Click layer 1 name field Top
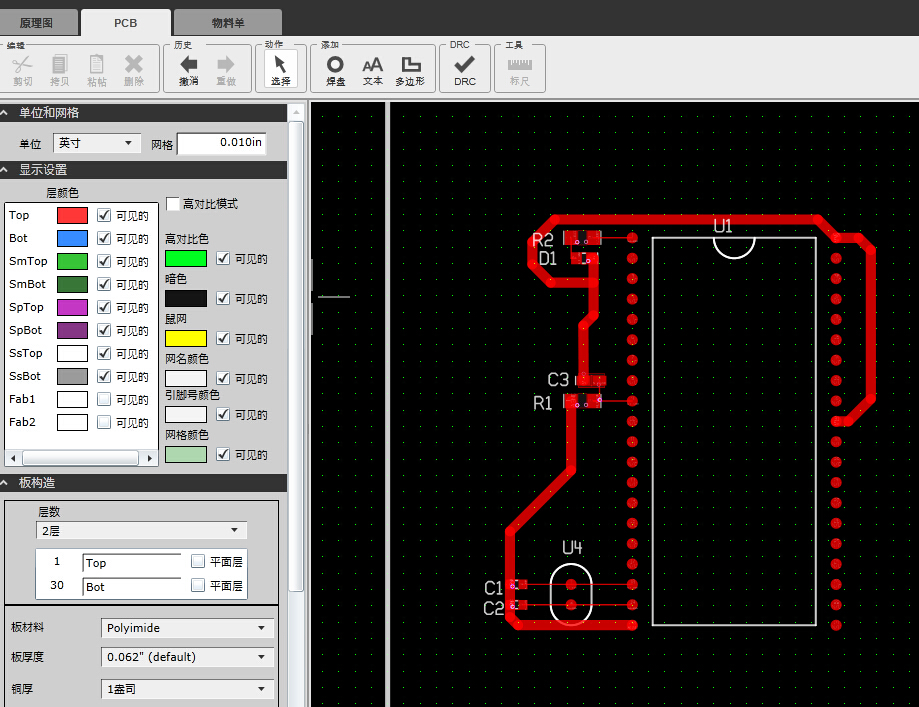 click(132, 563)
